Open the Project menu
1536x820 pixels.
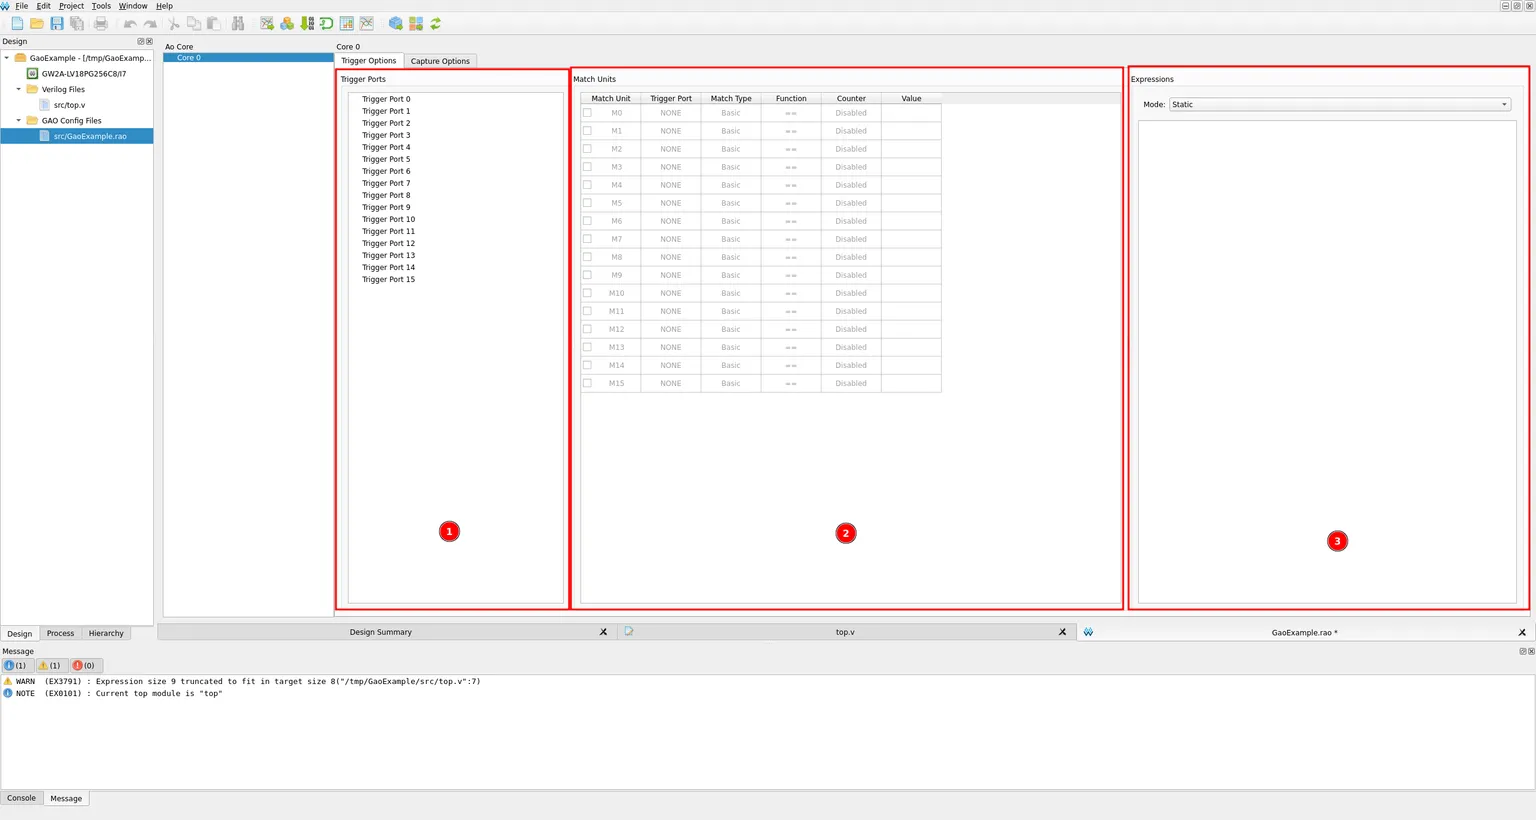71,6
